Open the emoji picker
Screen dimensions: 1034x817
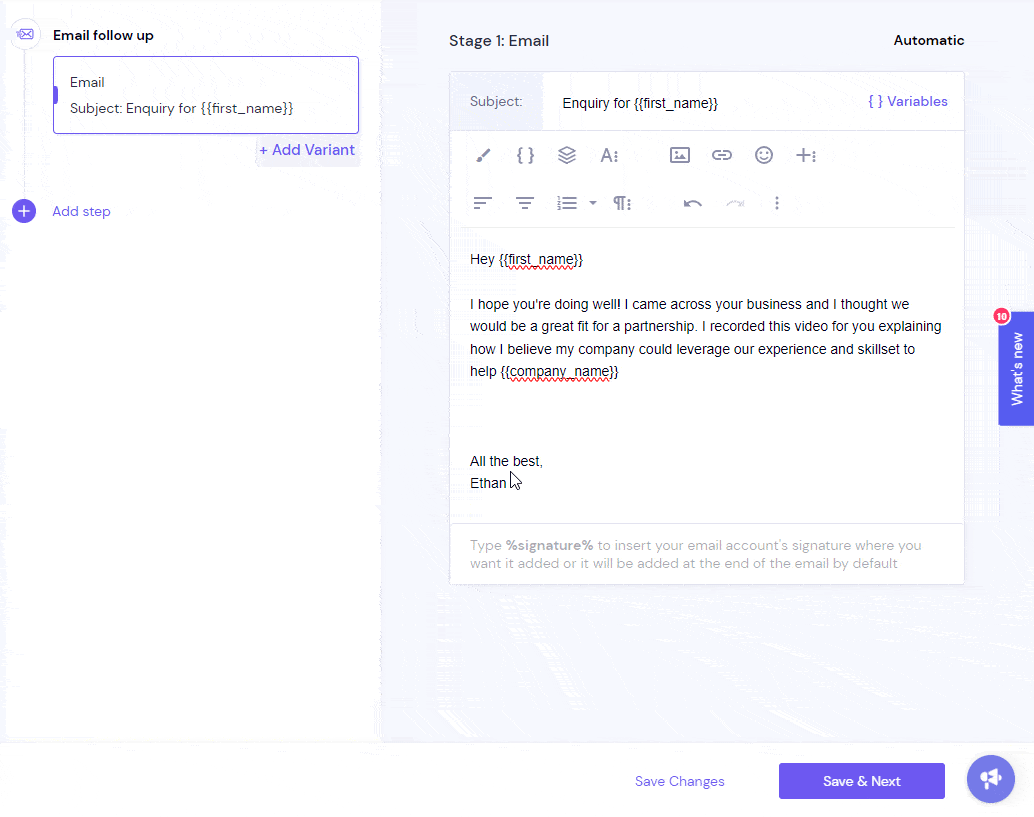(764, 156)
